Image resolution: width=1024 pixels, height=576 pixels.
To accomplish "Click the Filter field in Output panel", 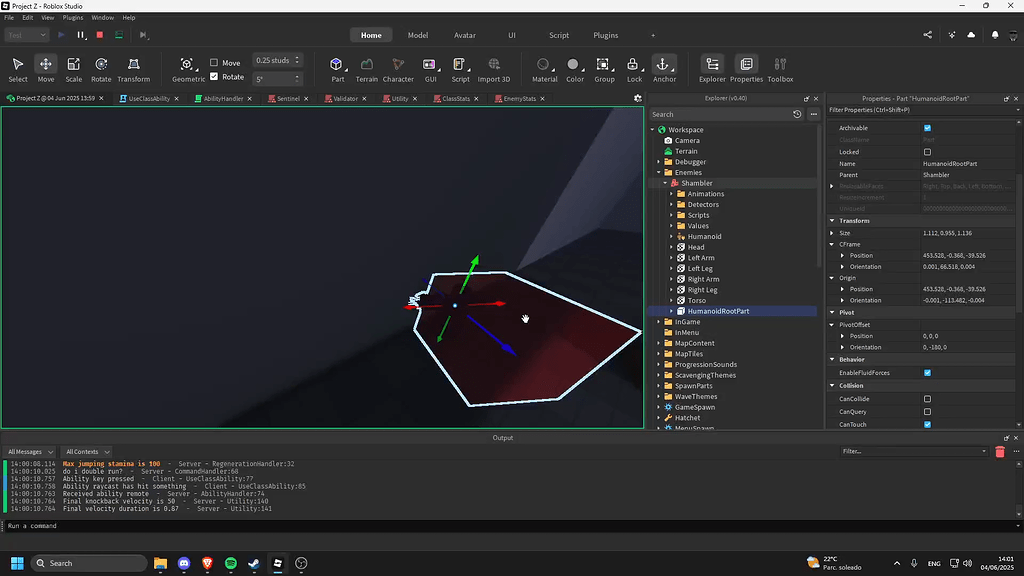I will [x=910, y=451].
